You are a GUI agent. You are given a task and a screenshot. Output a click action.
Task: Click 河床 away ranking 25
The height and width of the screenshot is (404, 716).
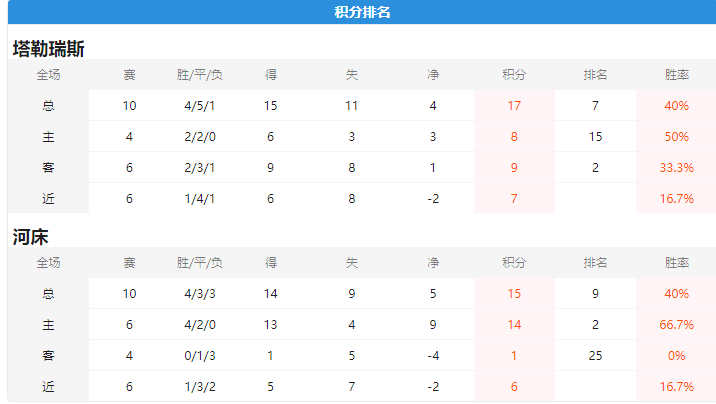595,356
